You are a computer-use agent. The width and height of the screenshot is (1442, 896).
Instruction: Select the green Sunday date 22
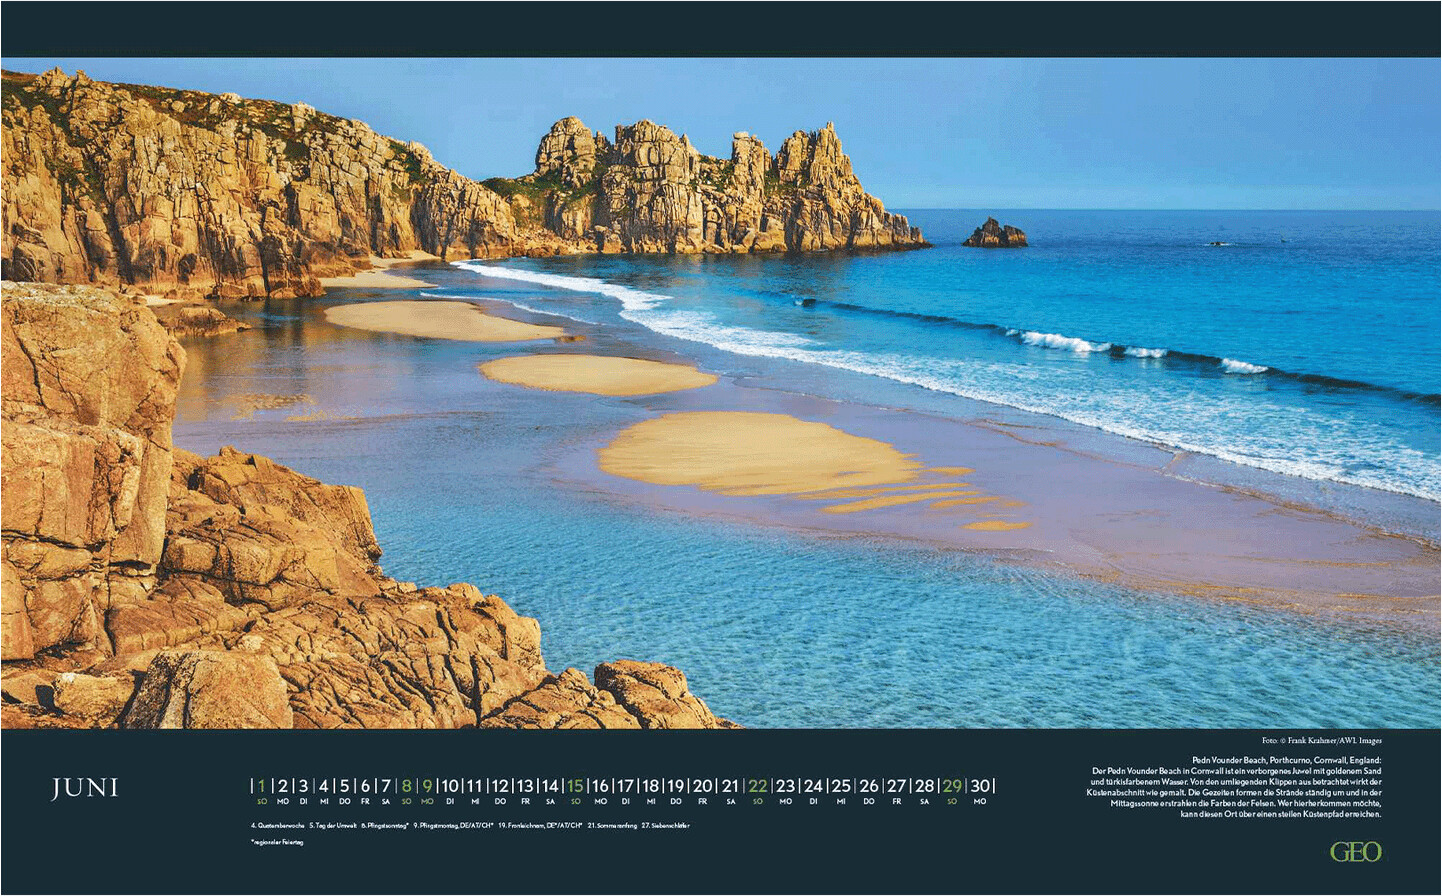758,786
